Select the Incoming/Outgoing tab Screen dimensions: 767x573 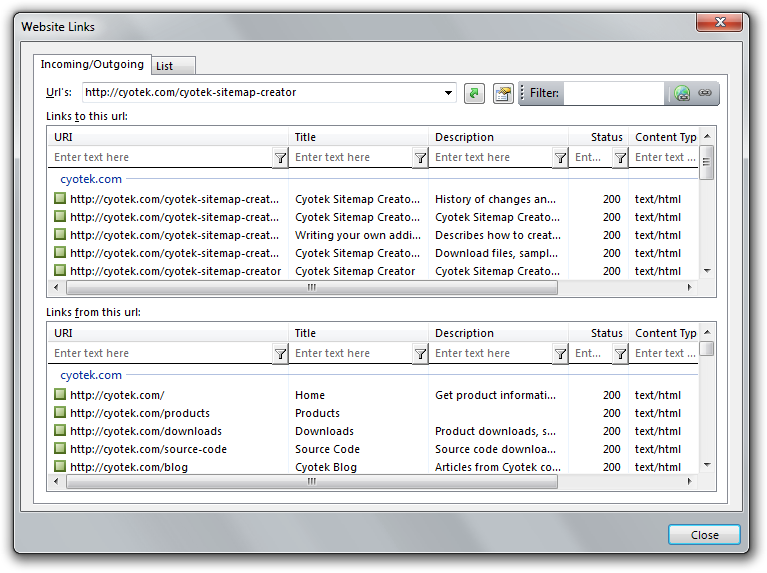(x=92, y=65)
